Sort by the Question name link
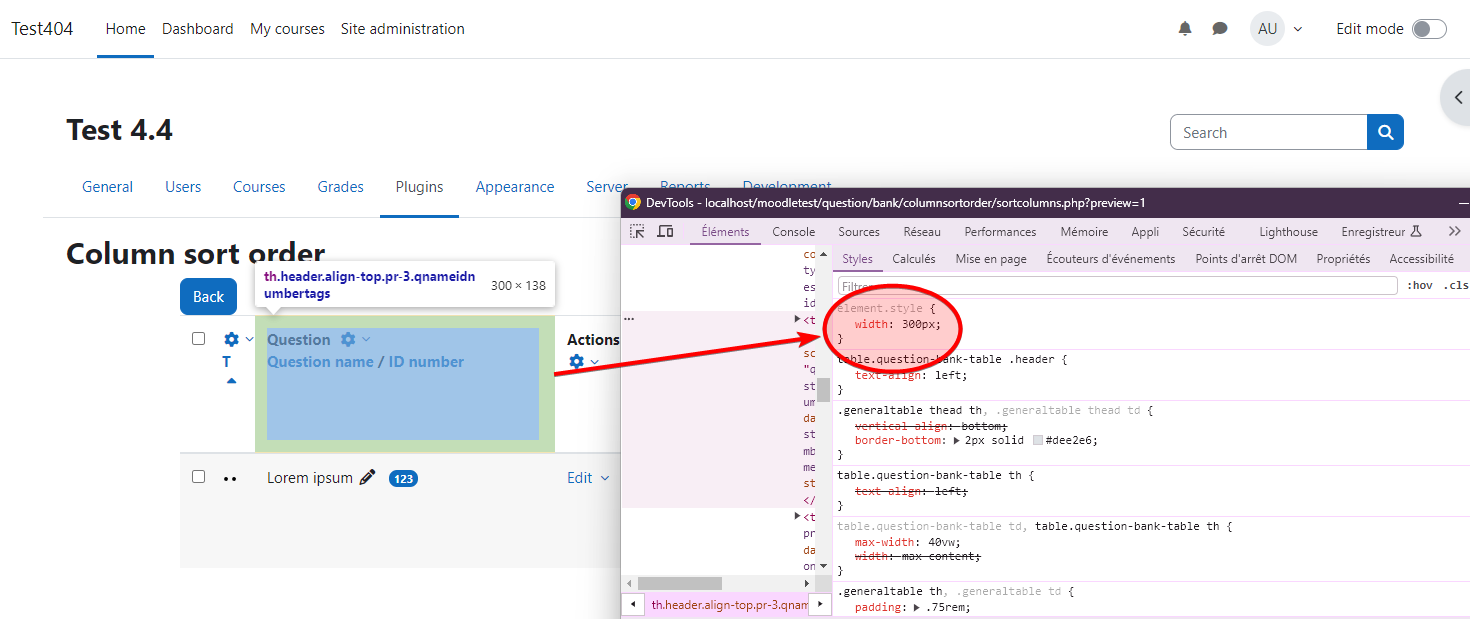This screenshot has width=1470, height=619. coord(320,362)
